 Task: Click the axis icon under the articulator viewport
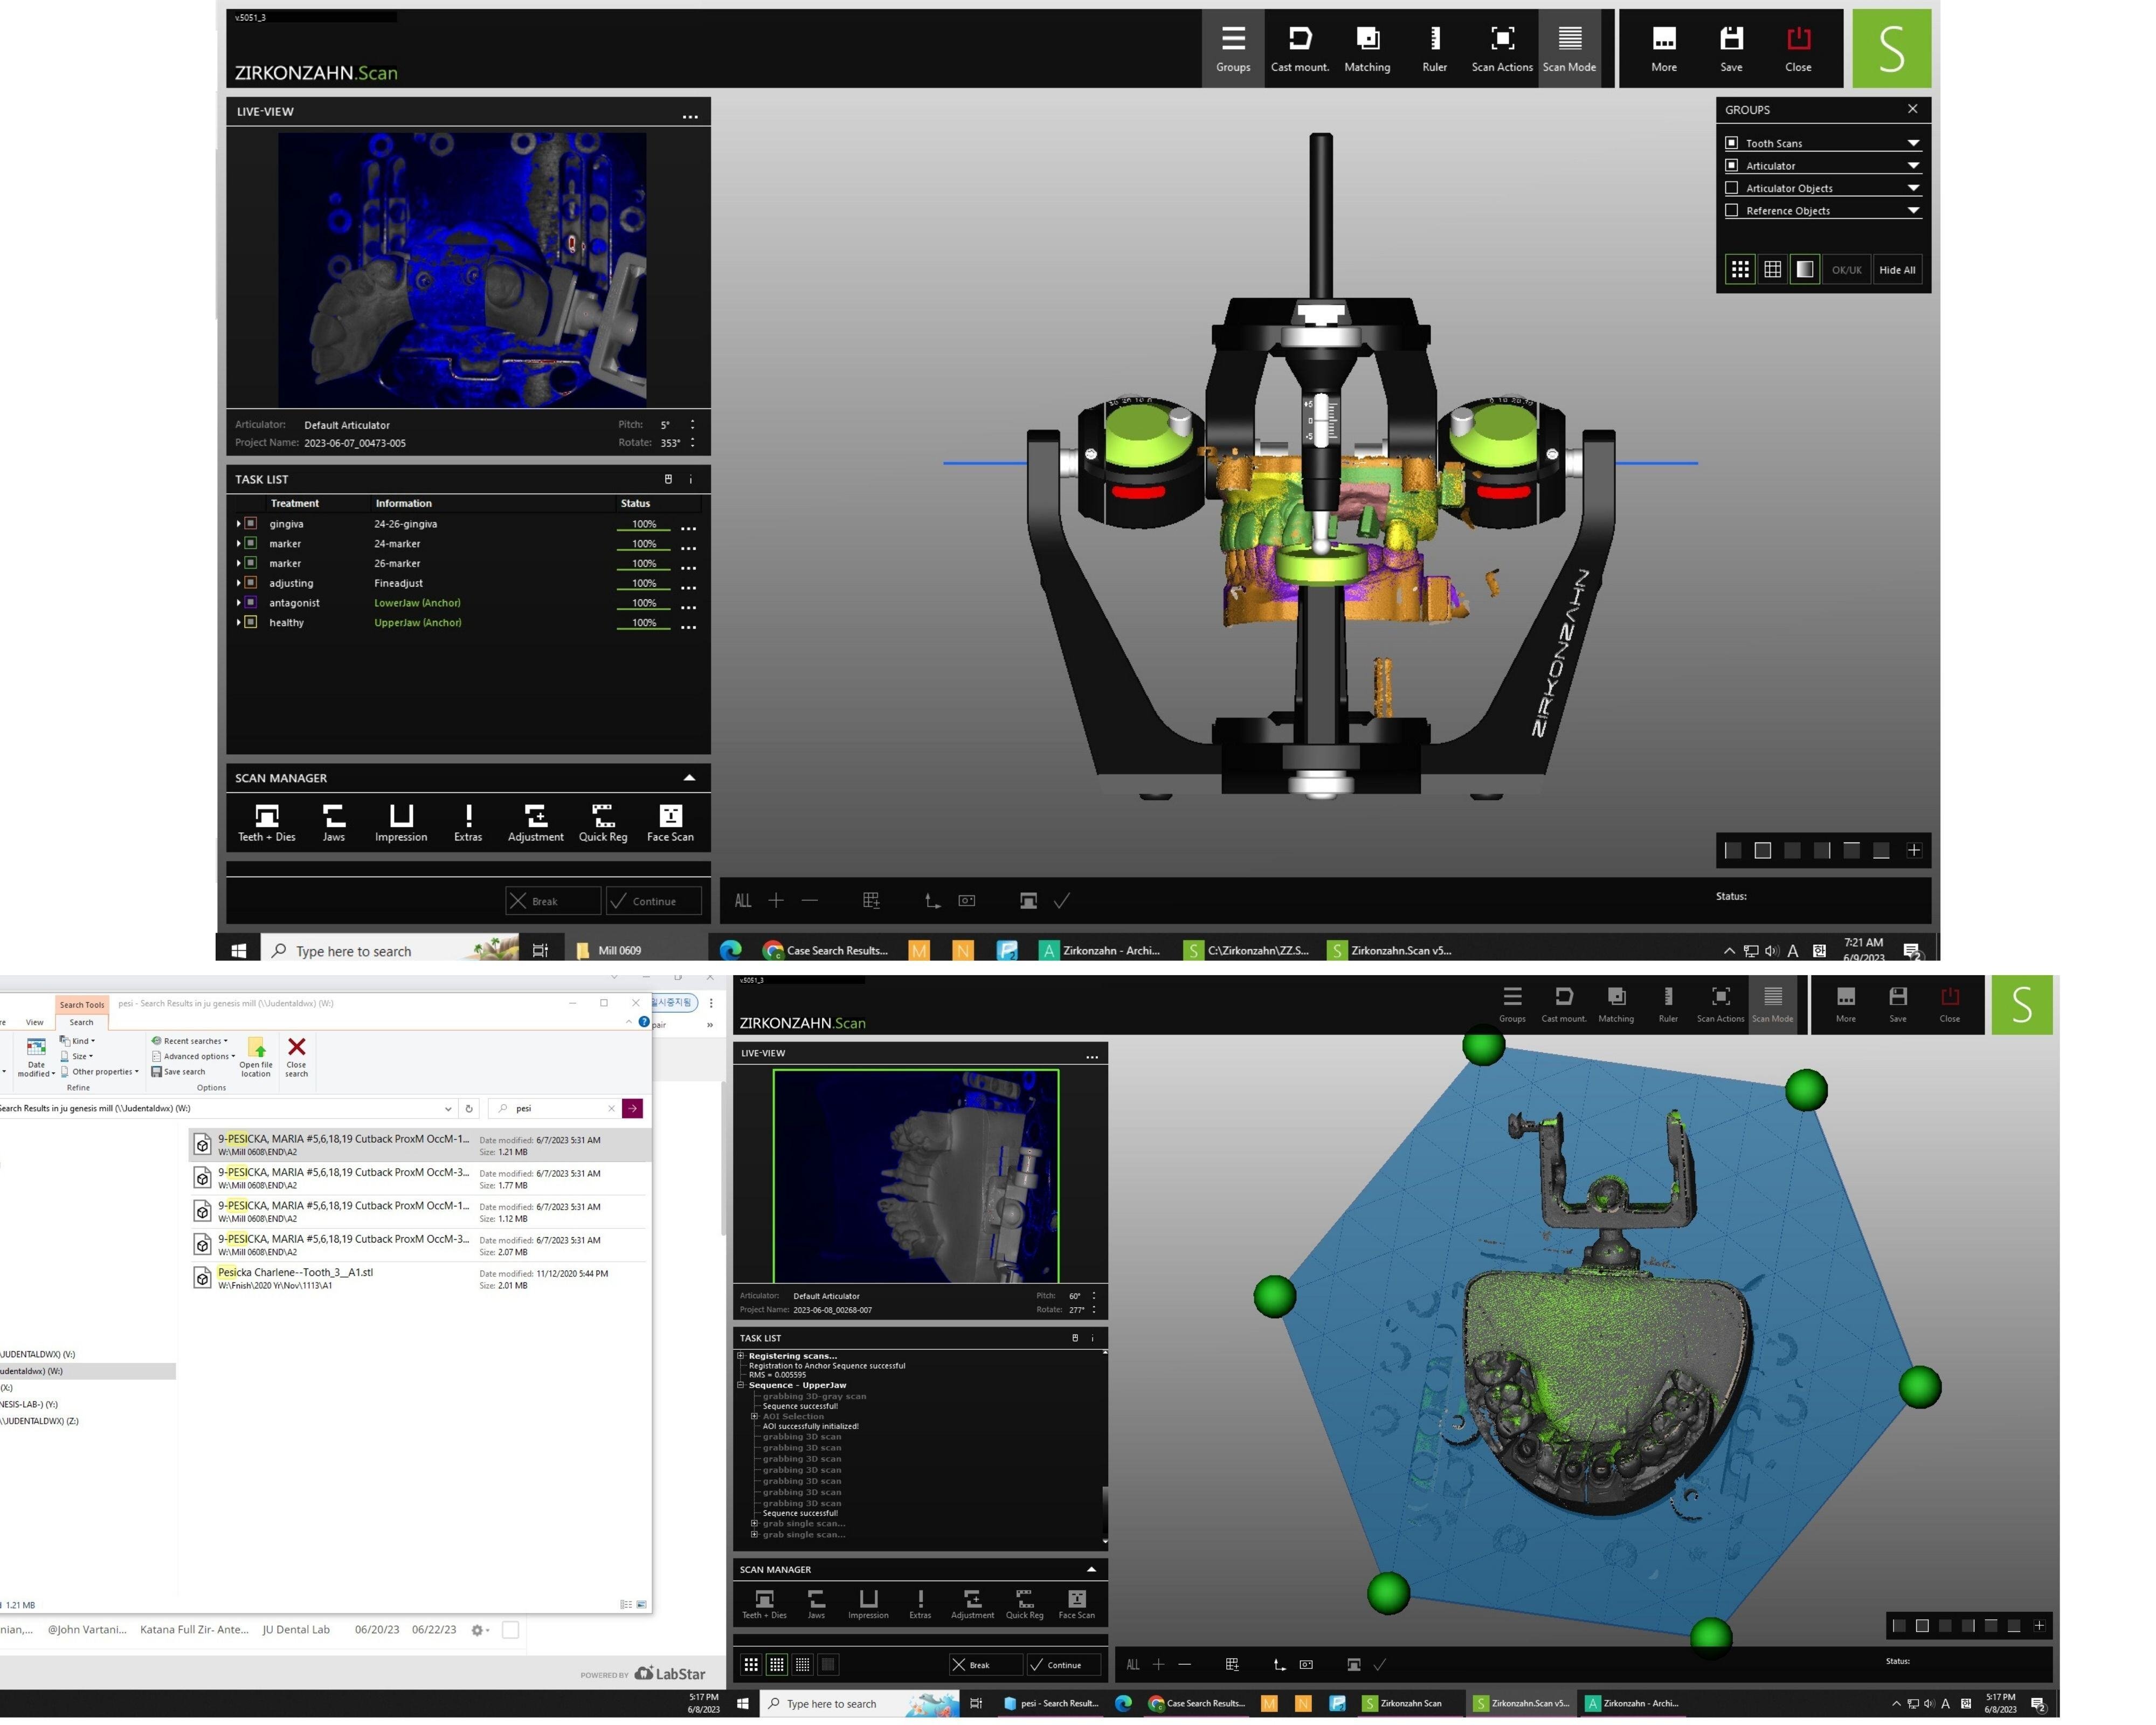932,901
